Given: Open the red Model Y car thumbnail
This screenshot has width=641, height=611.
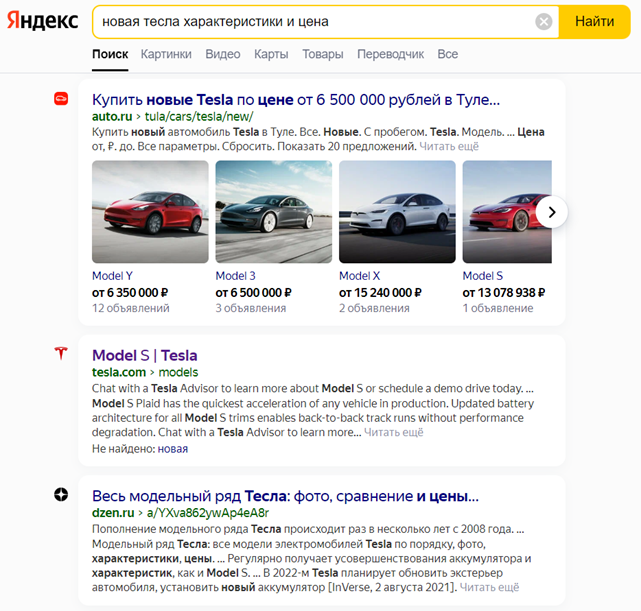Looking at the screenshot, I should [x=150, y=212].
